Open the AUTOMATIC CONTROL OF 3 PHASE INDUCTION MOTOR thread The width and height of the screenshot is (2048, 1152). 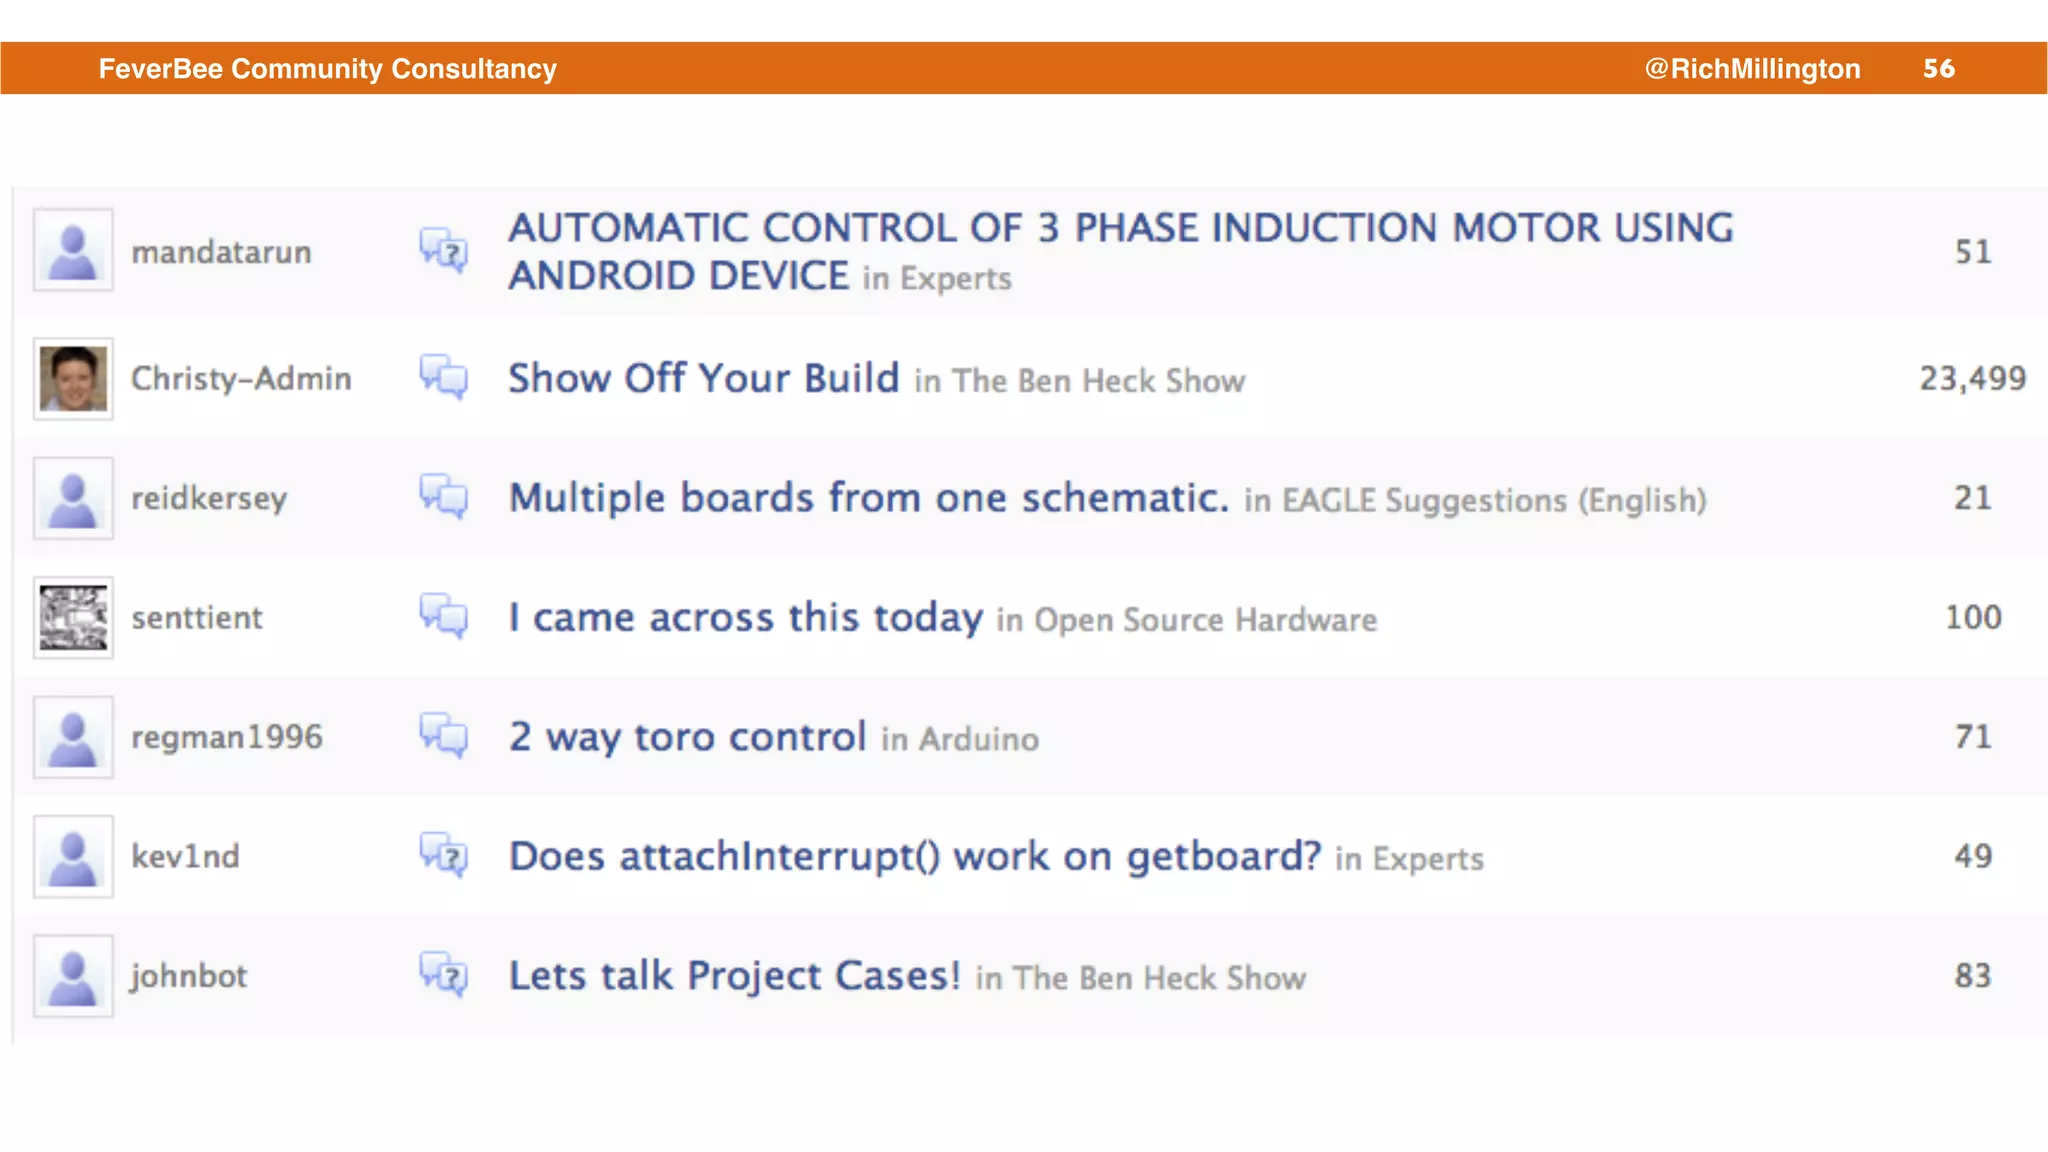1120,229
